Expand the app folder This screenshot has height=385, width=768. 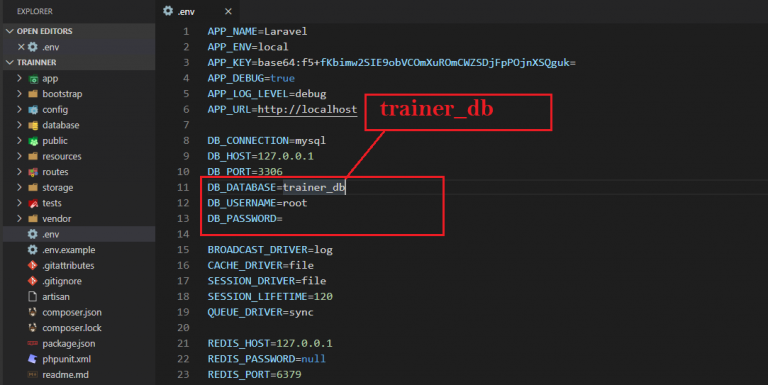tap(19, 78)
